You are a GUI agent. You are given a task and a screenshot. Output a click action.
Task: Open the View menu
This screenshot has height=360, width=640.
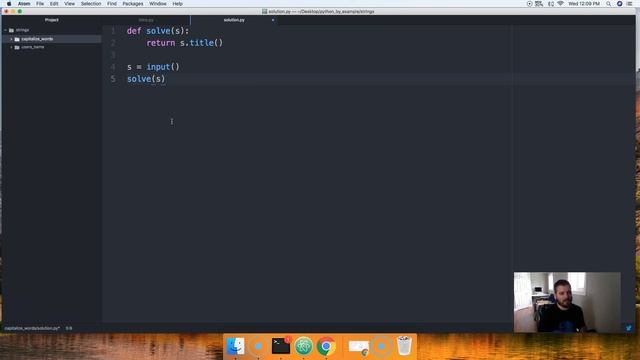click(x=69, y=4)
